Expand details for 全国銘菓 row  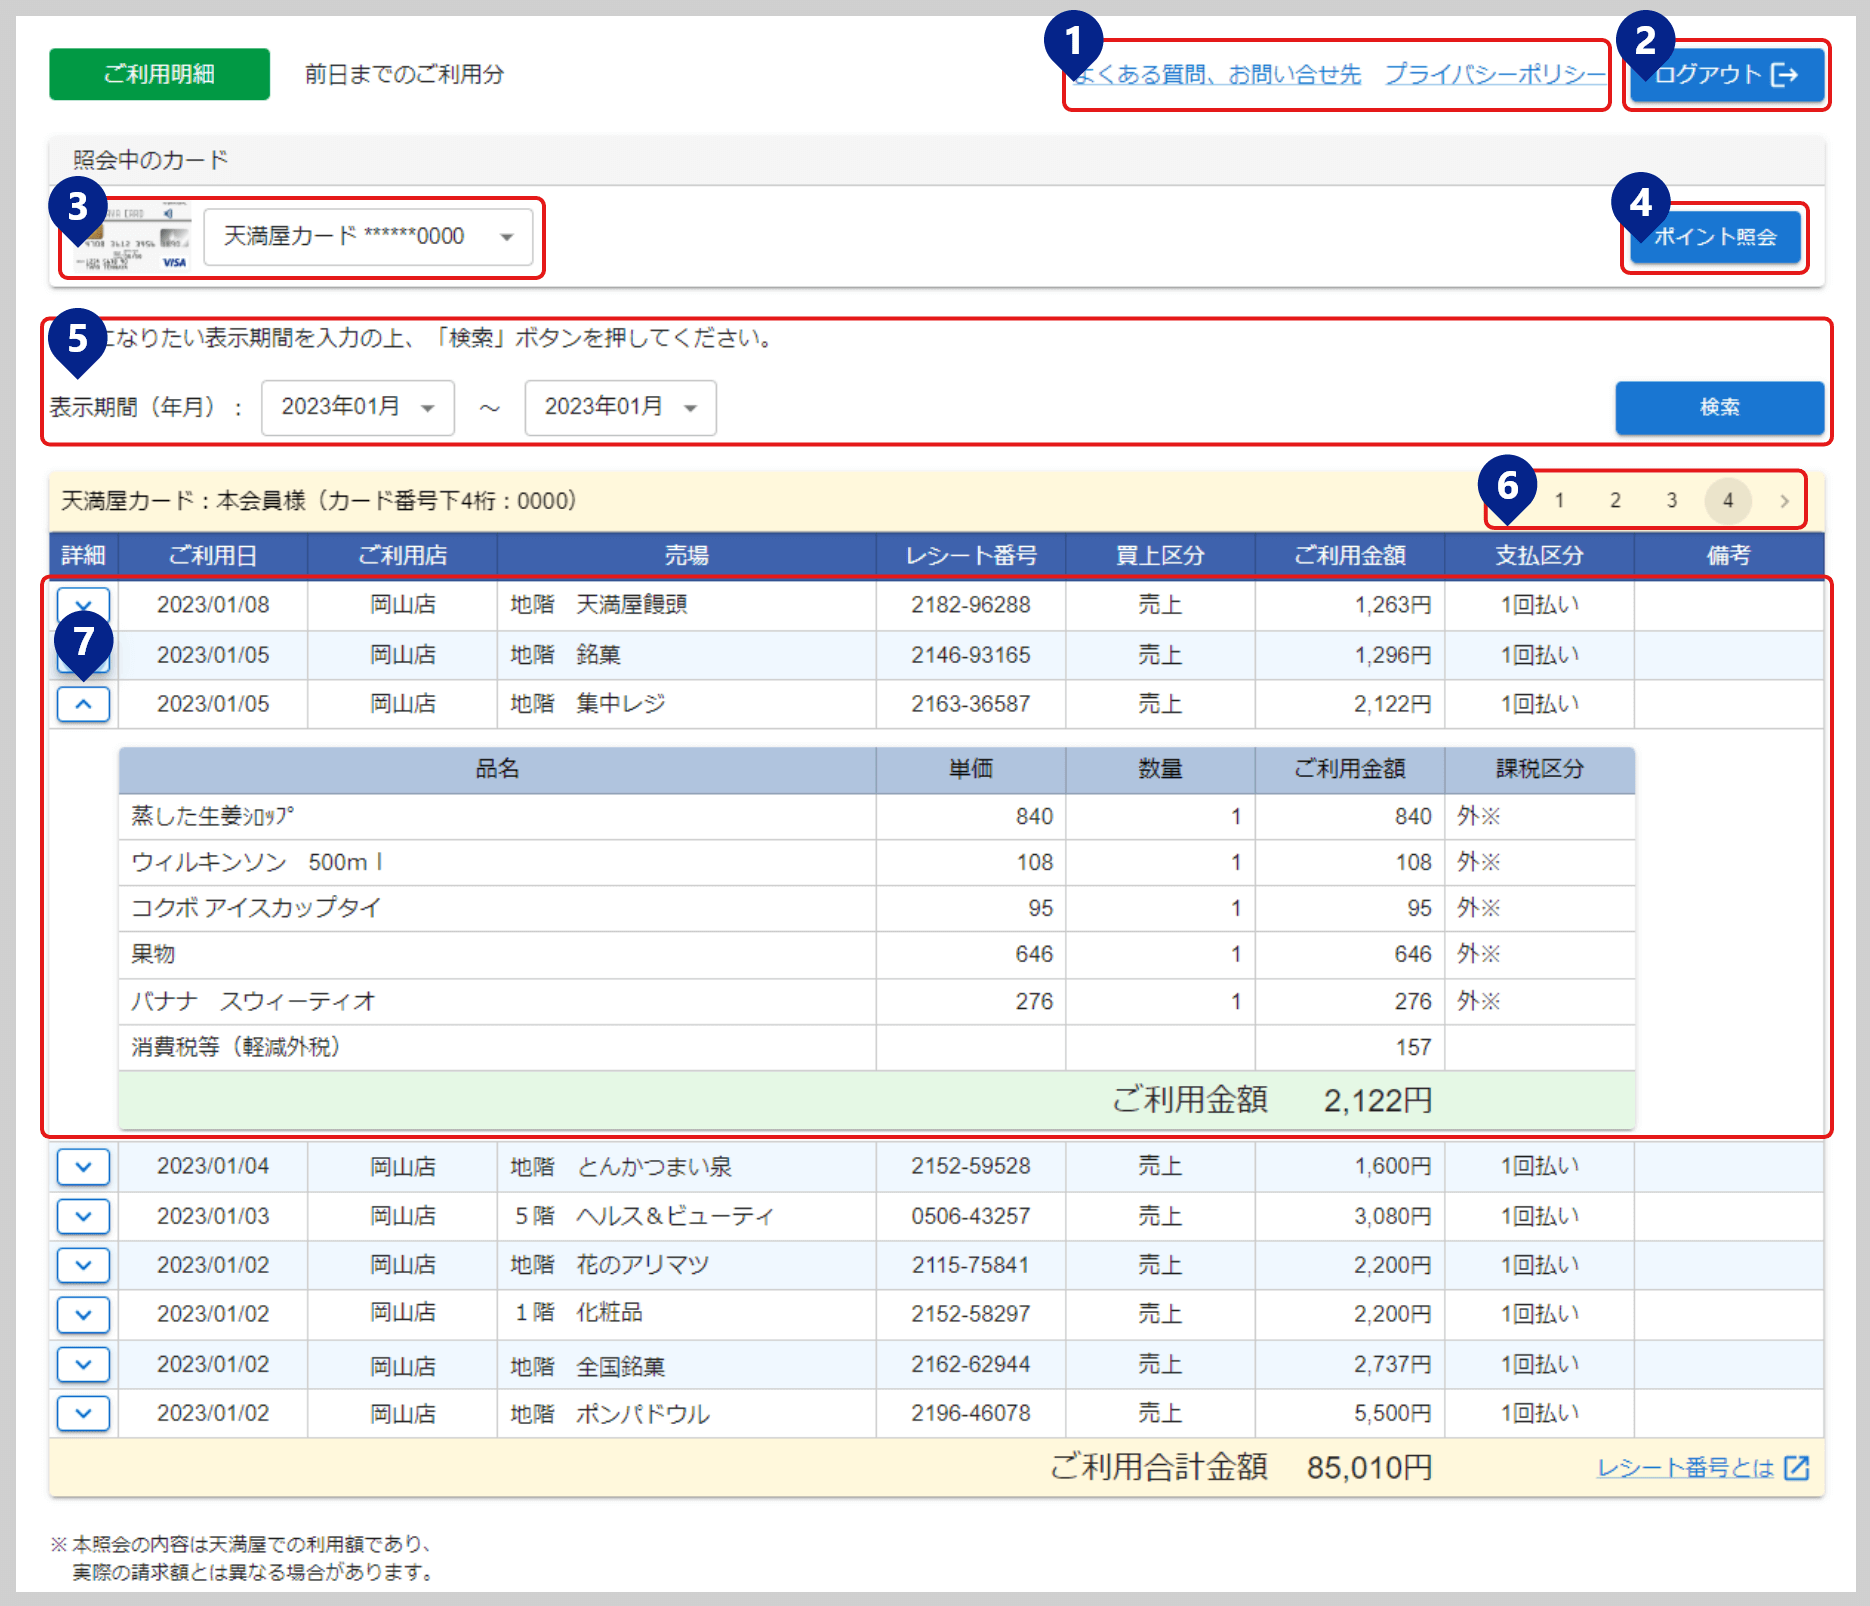(84, 1364)
